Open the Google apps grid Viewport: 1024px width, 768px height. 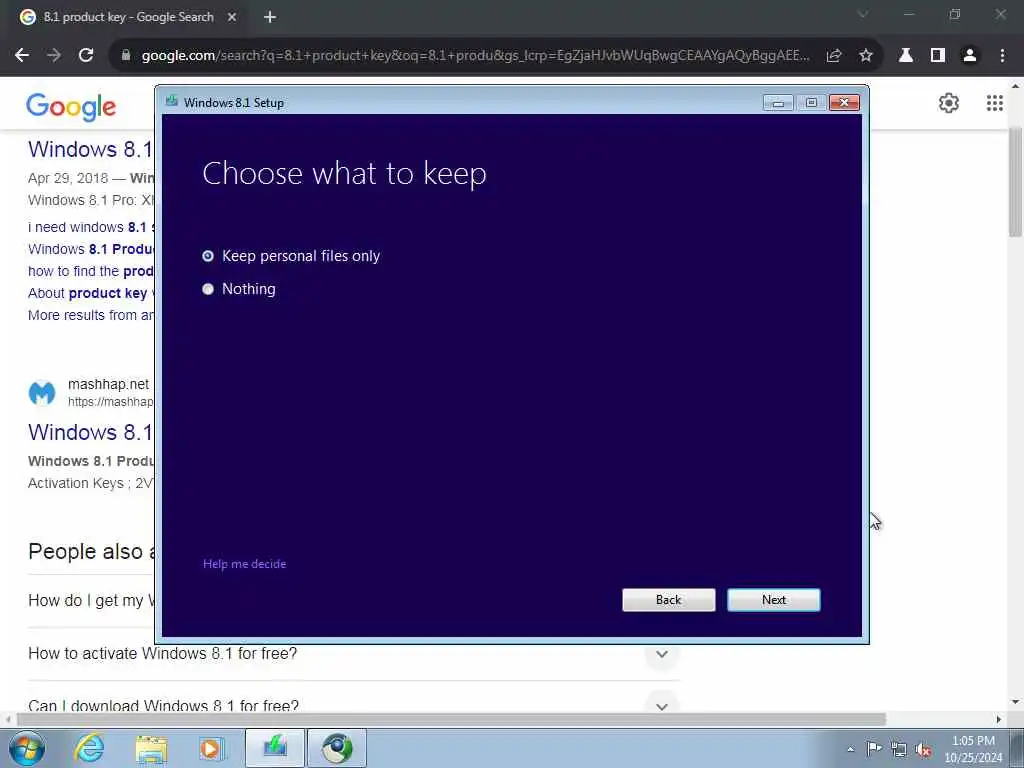[x=994, y=103]
